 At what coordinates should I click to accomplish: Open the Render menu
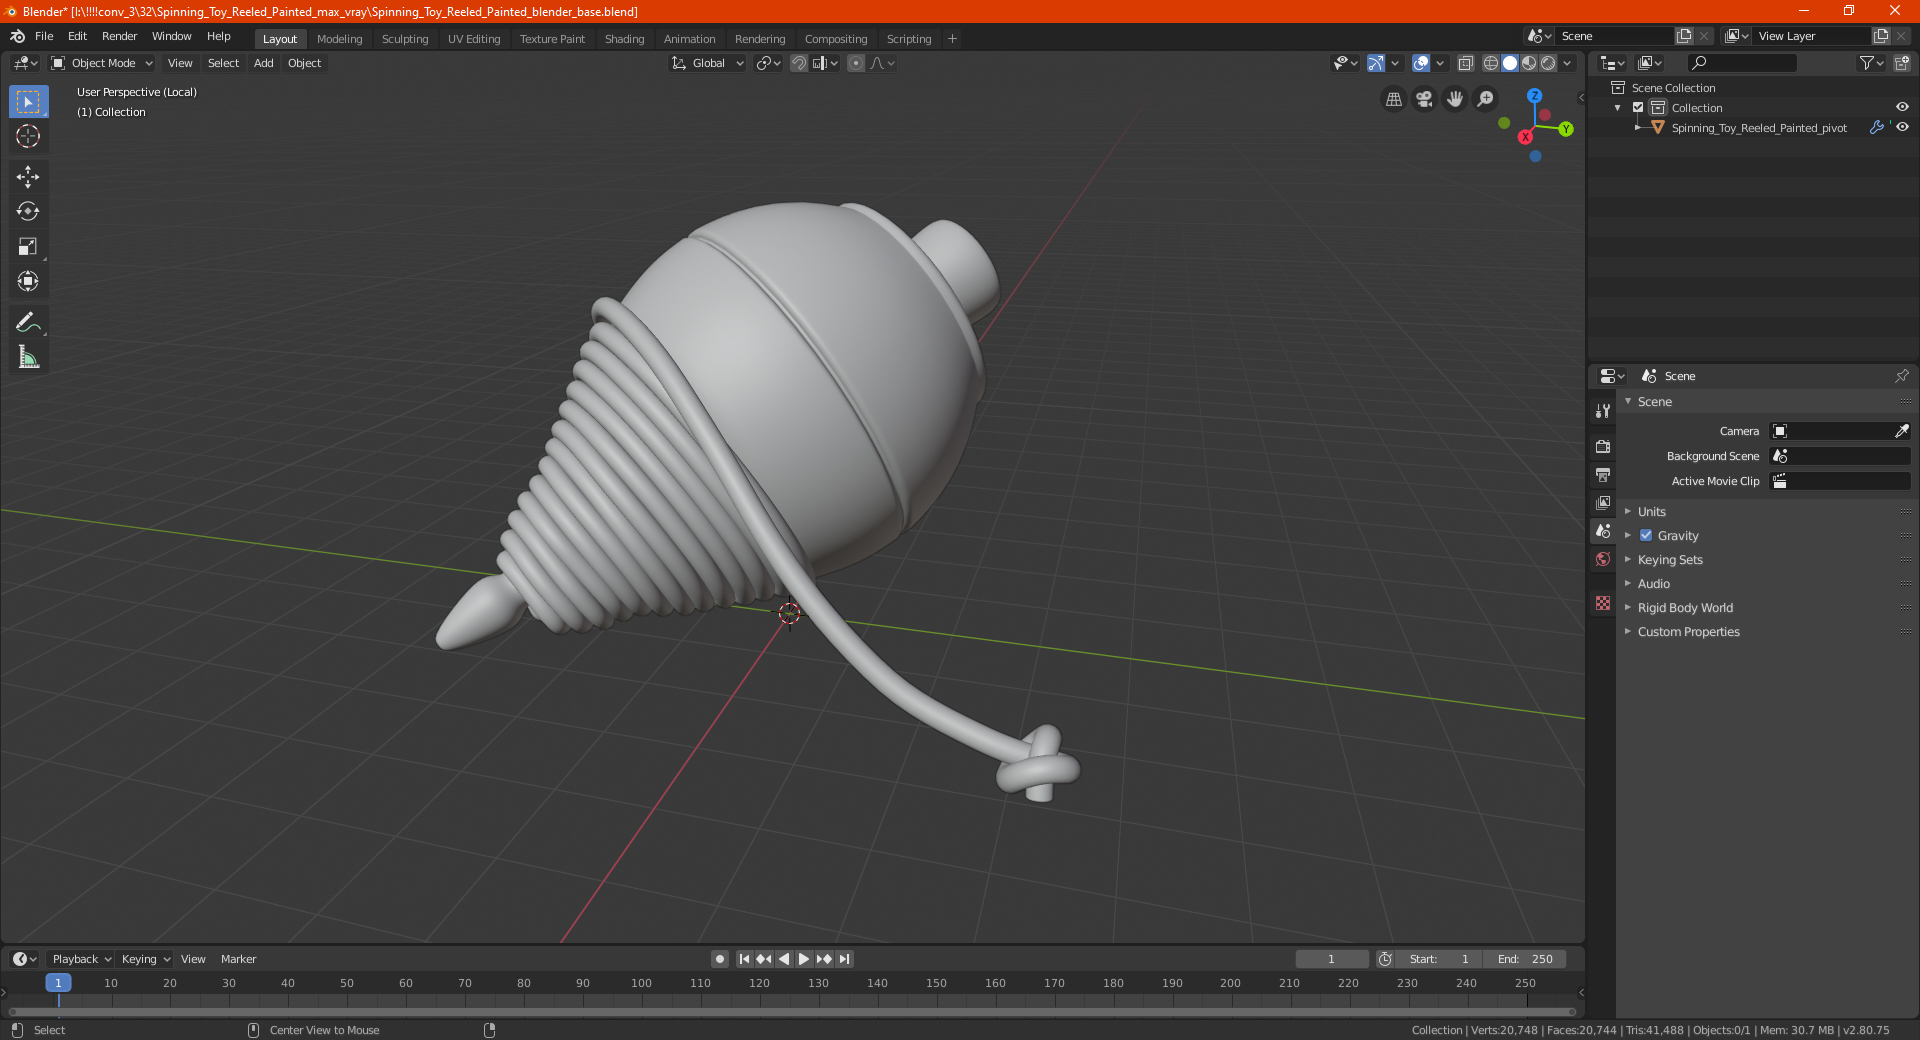click(x=119, y=36)
